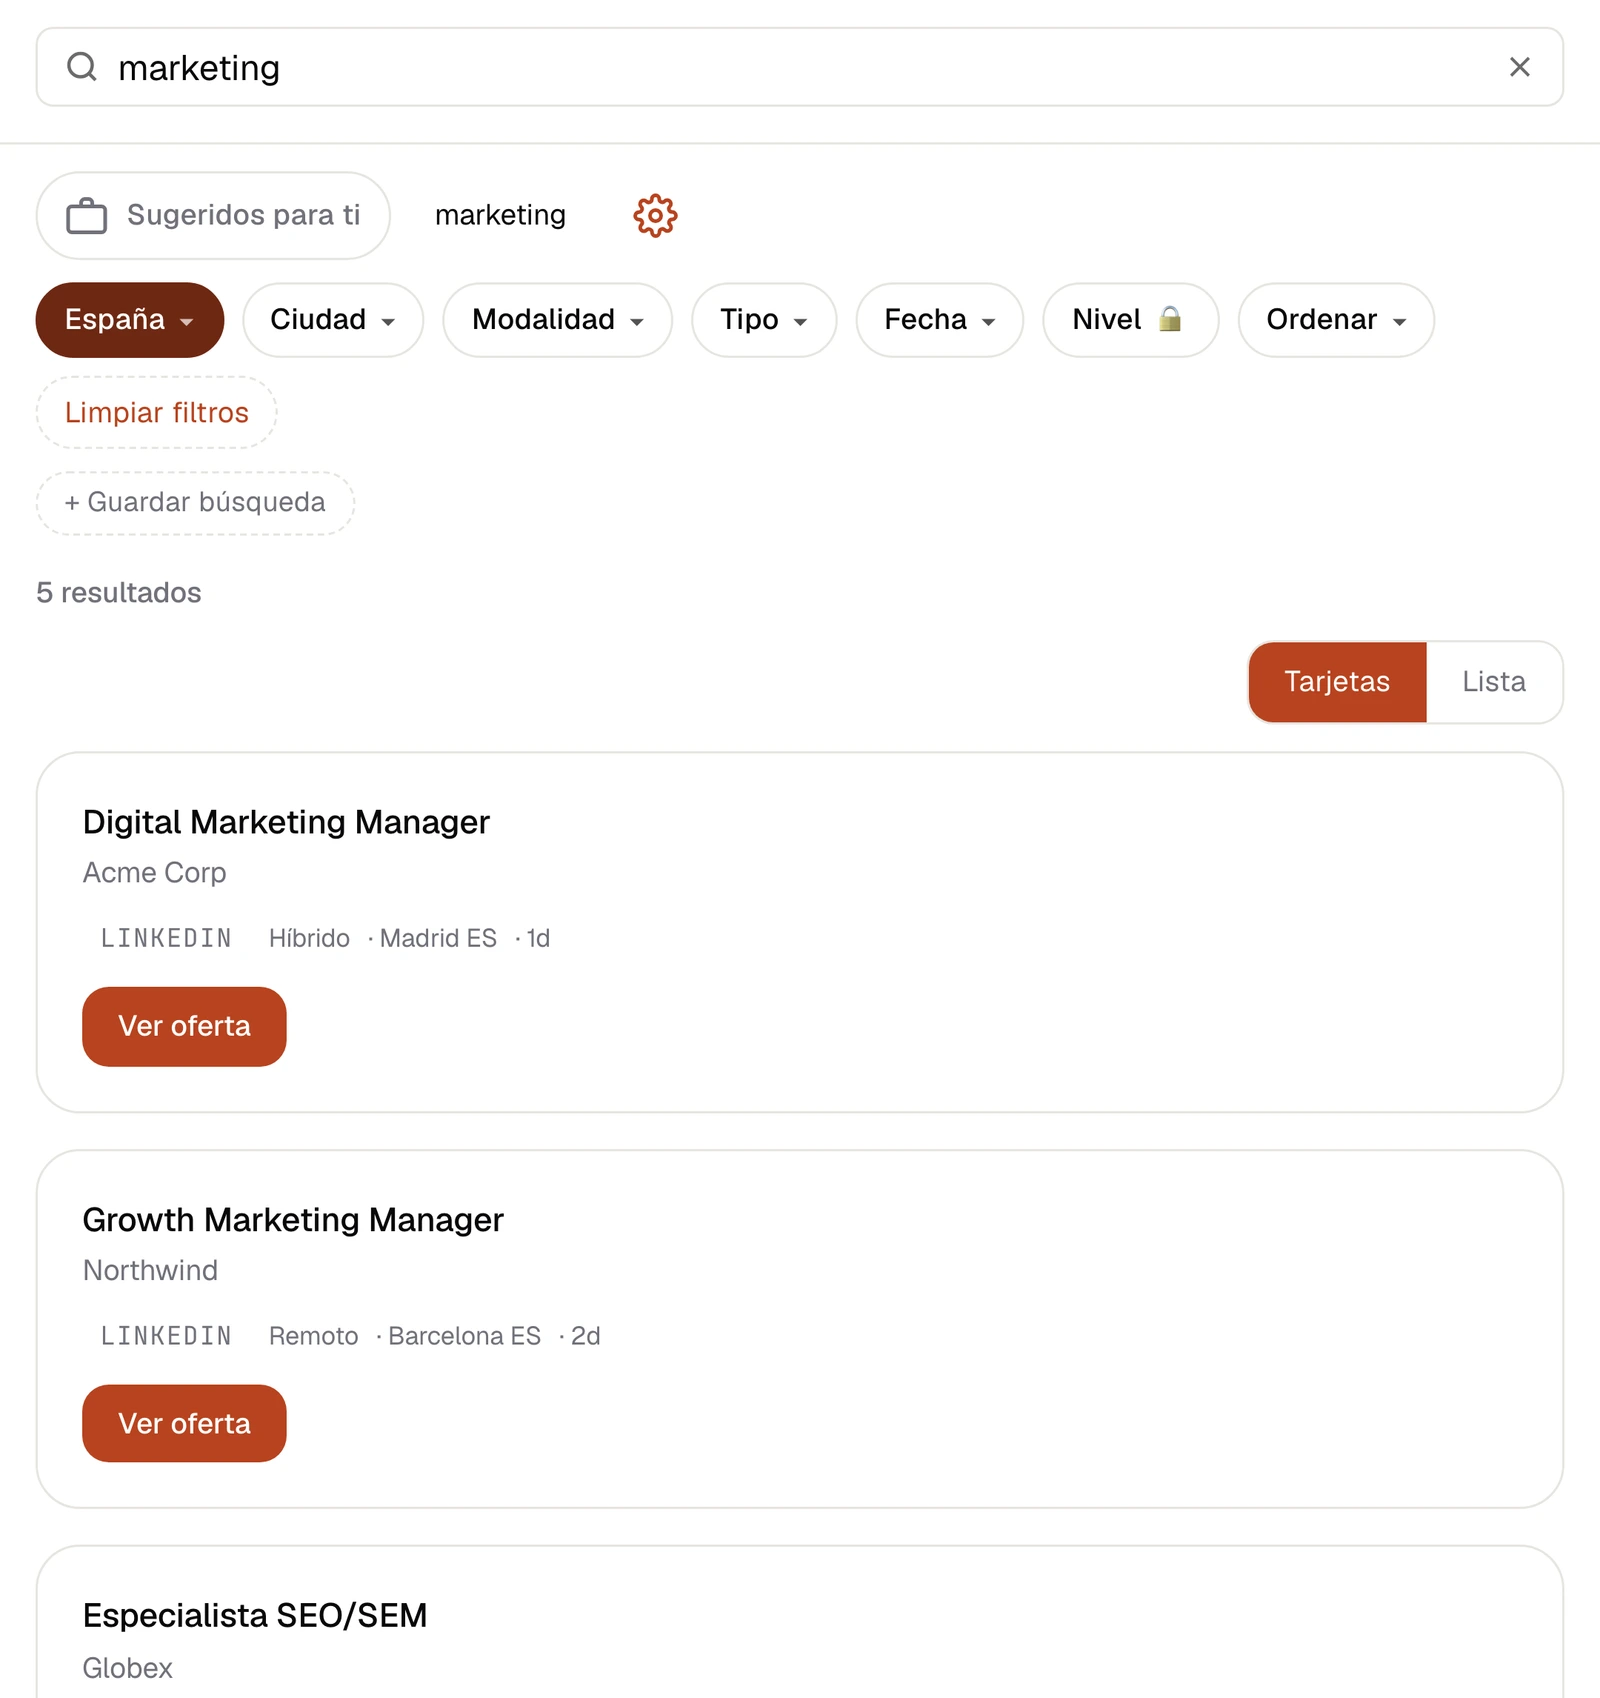Open the Ordenar sort dropdown
The height and width of the screenshot is (1698, 1600).
[x=1336, y=320]
